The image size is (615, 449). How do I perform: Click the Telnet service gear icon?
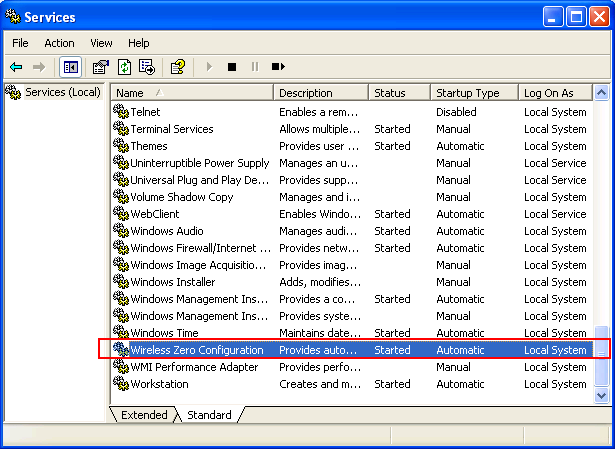(121, 111)
